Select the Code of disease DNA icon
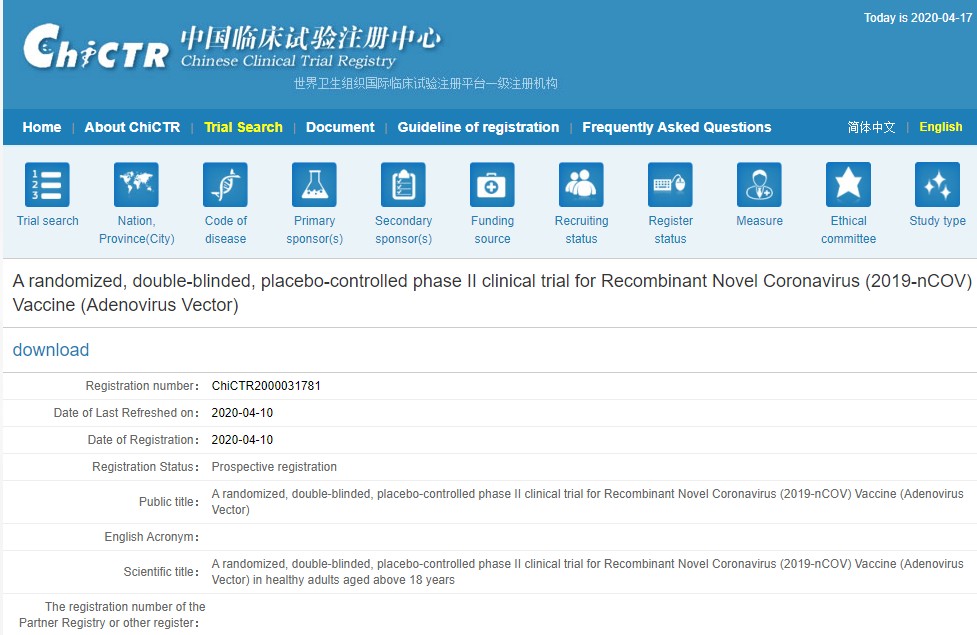The image size is (977, 635). (225, 185)
